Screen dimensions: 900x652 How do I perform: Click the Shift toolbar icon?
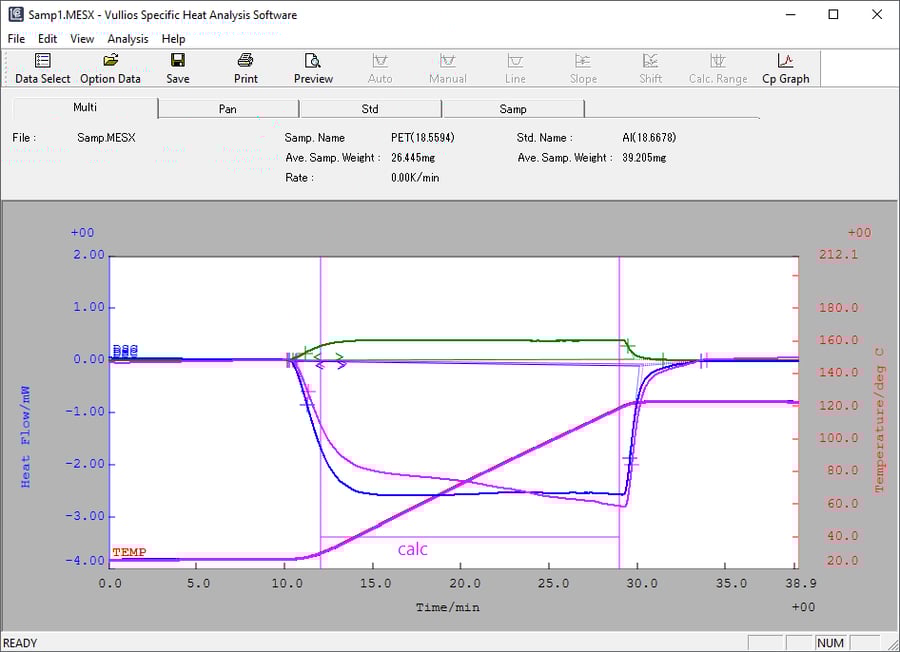click(x=650, y=68)
